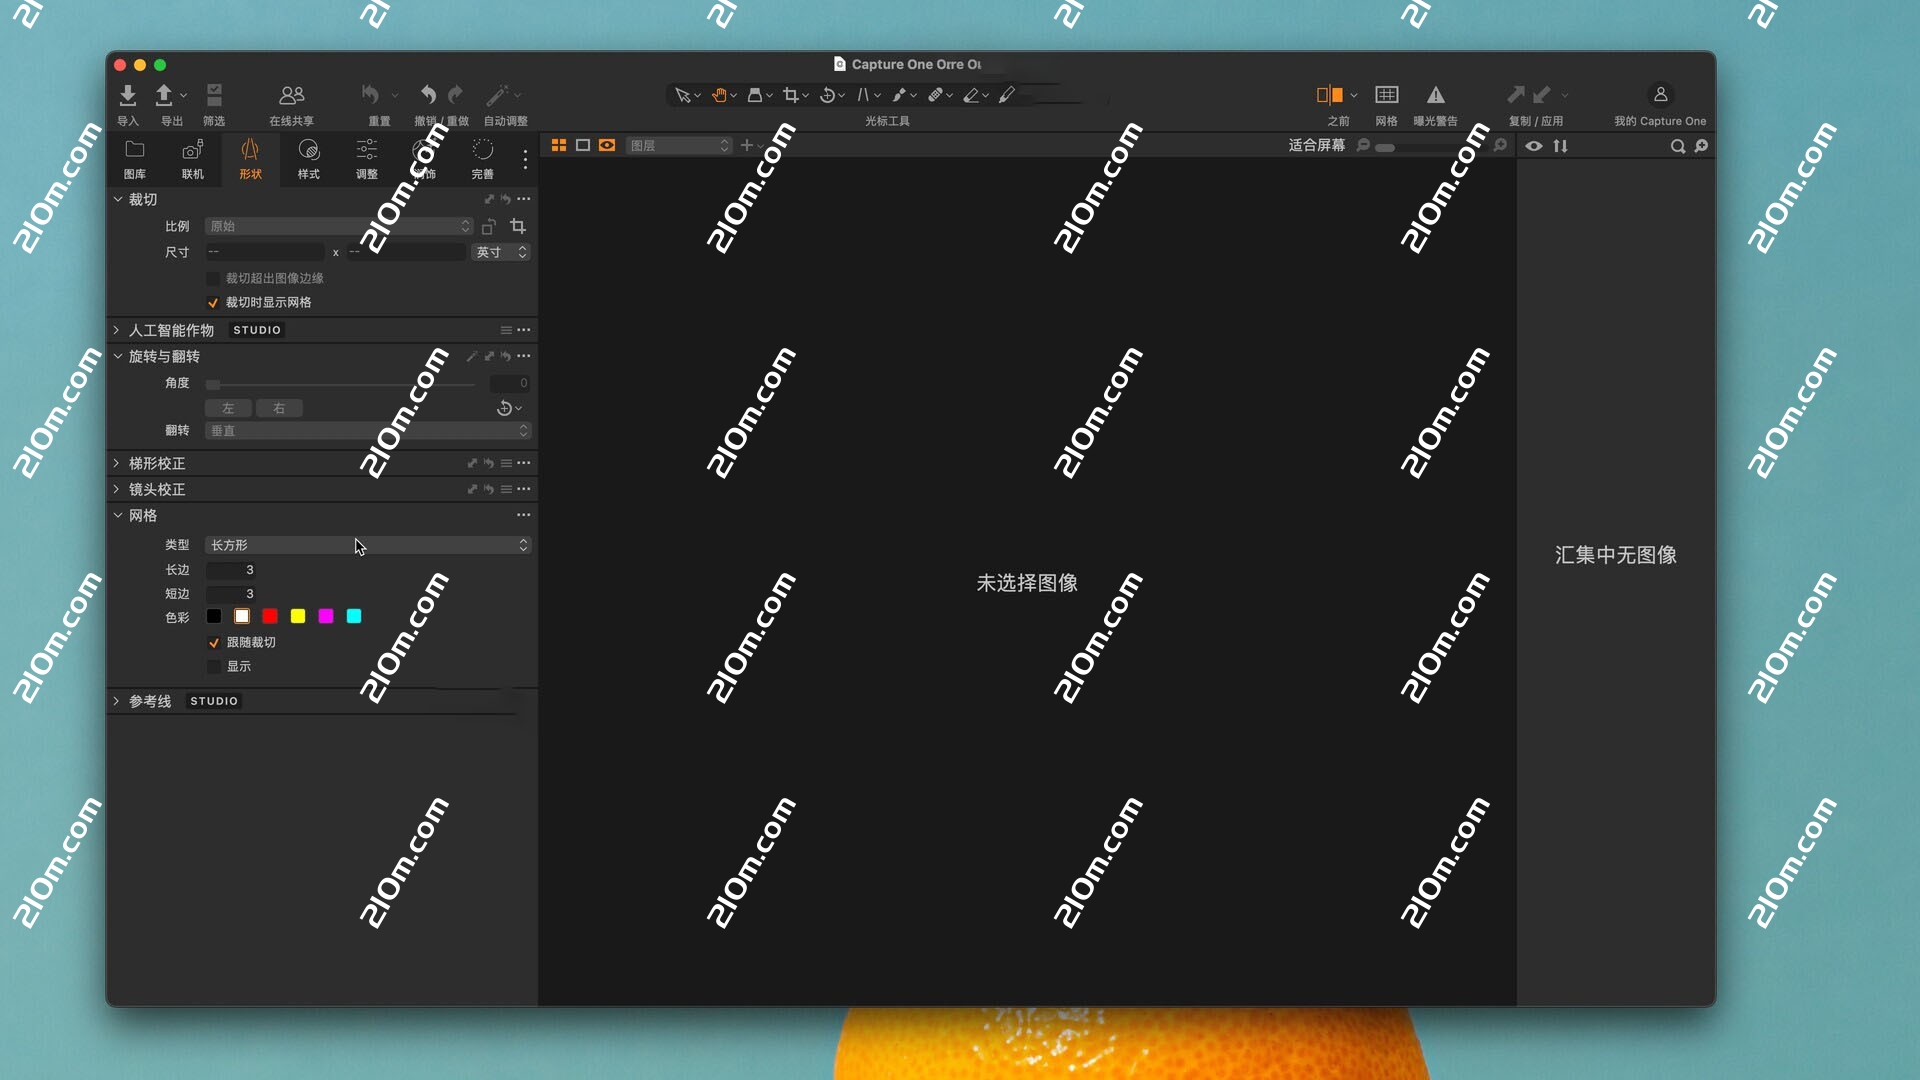Open My Capture One account icon
Image resolution: width=1920 pixels, height=1080 pixels.
[x=1660, y=94]
